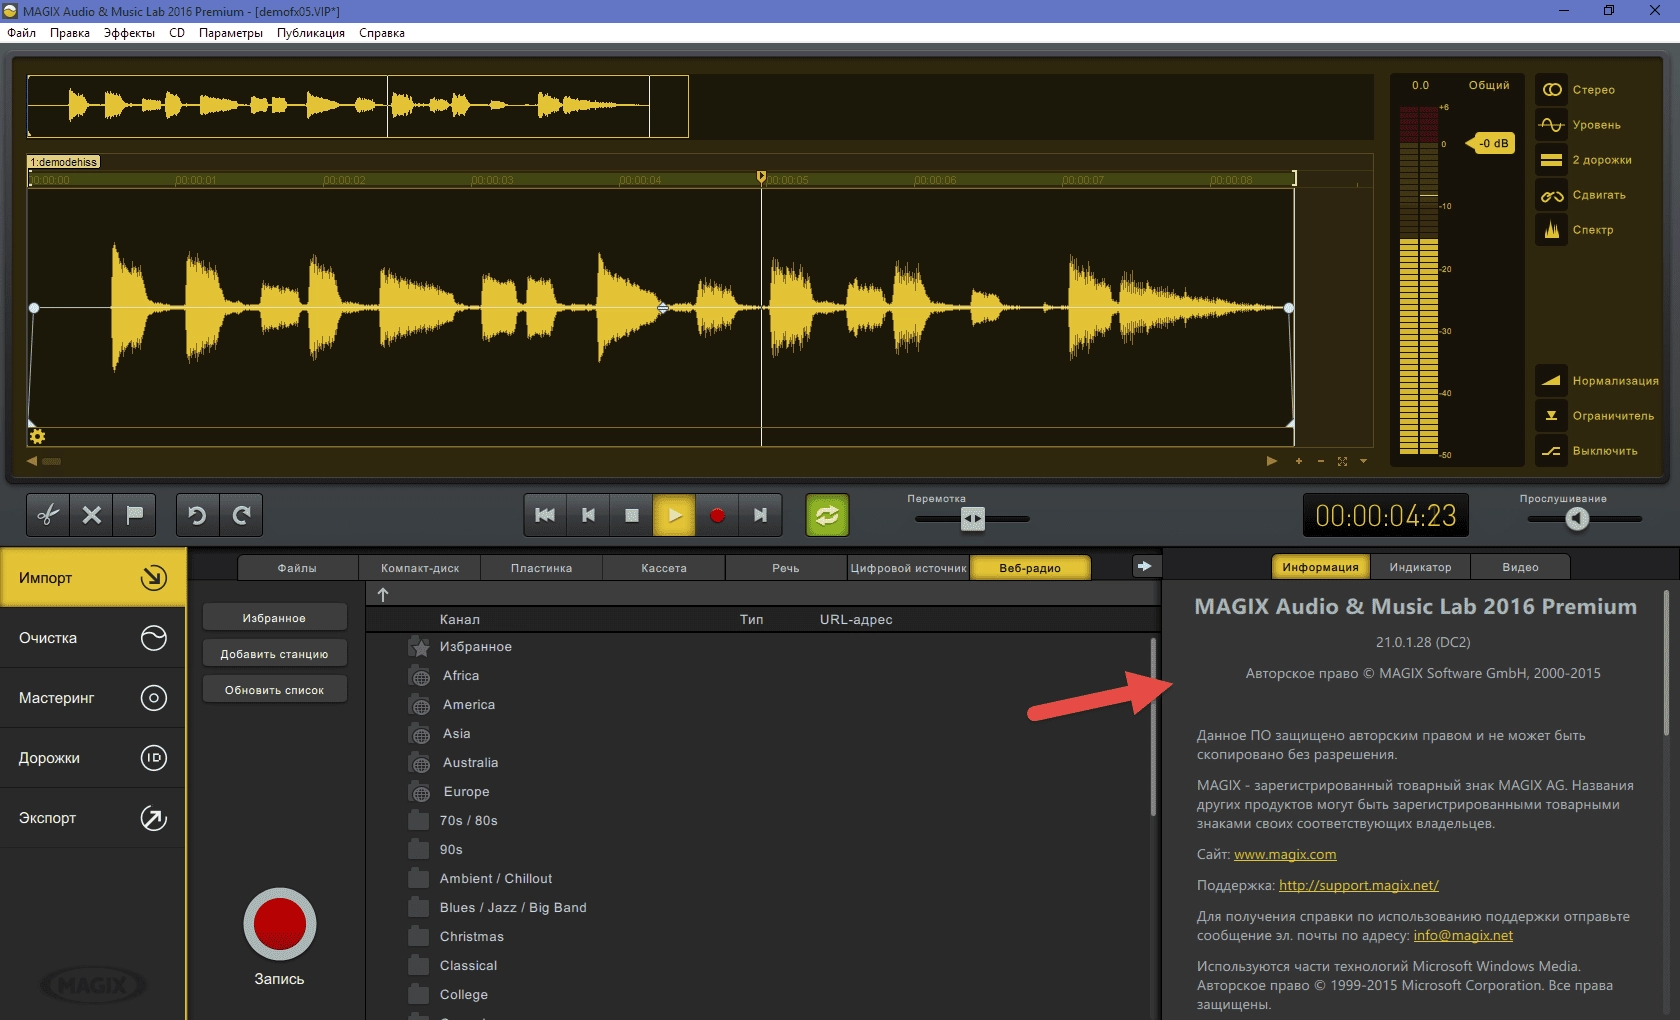The image size is (1680, 1020).
Task: Open the Правка menu
Action: (x=70, y=33)
